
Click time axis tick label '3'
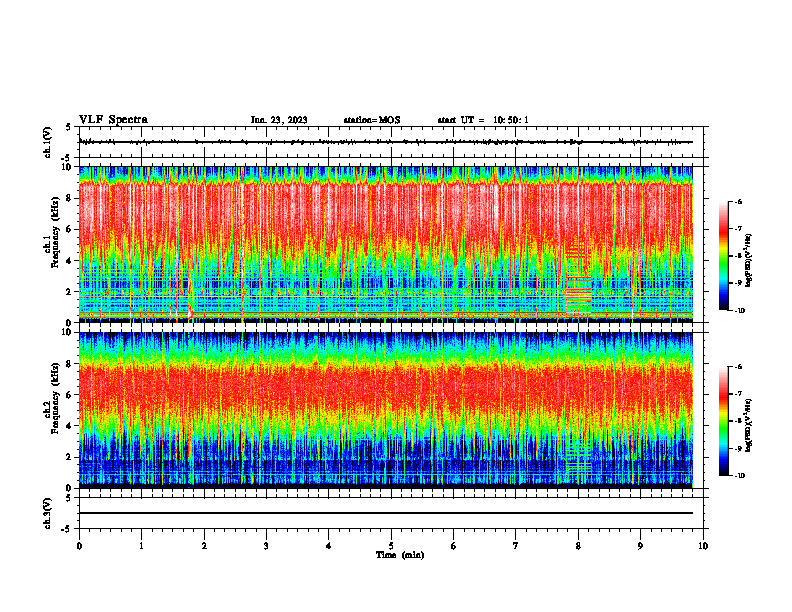click(x=266, y=546)
